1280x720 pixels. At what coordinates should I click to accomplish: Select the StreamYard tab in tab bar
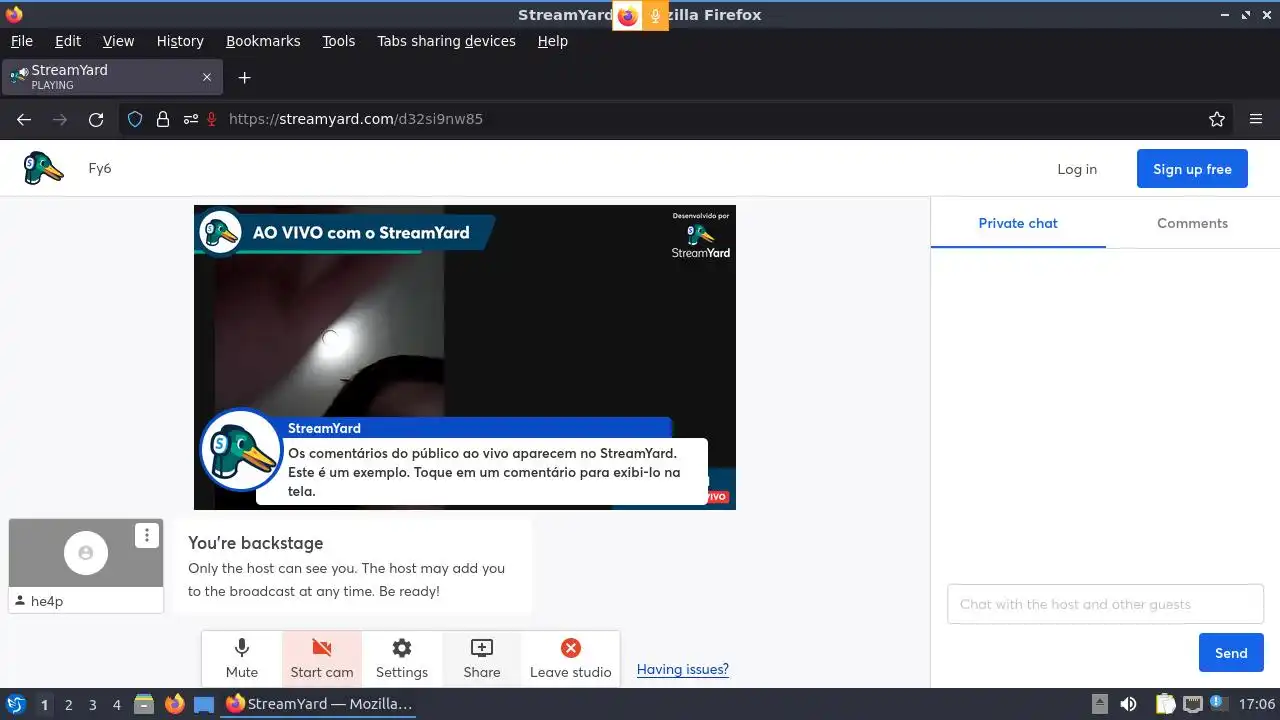coord(110,77)
